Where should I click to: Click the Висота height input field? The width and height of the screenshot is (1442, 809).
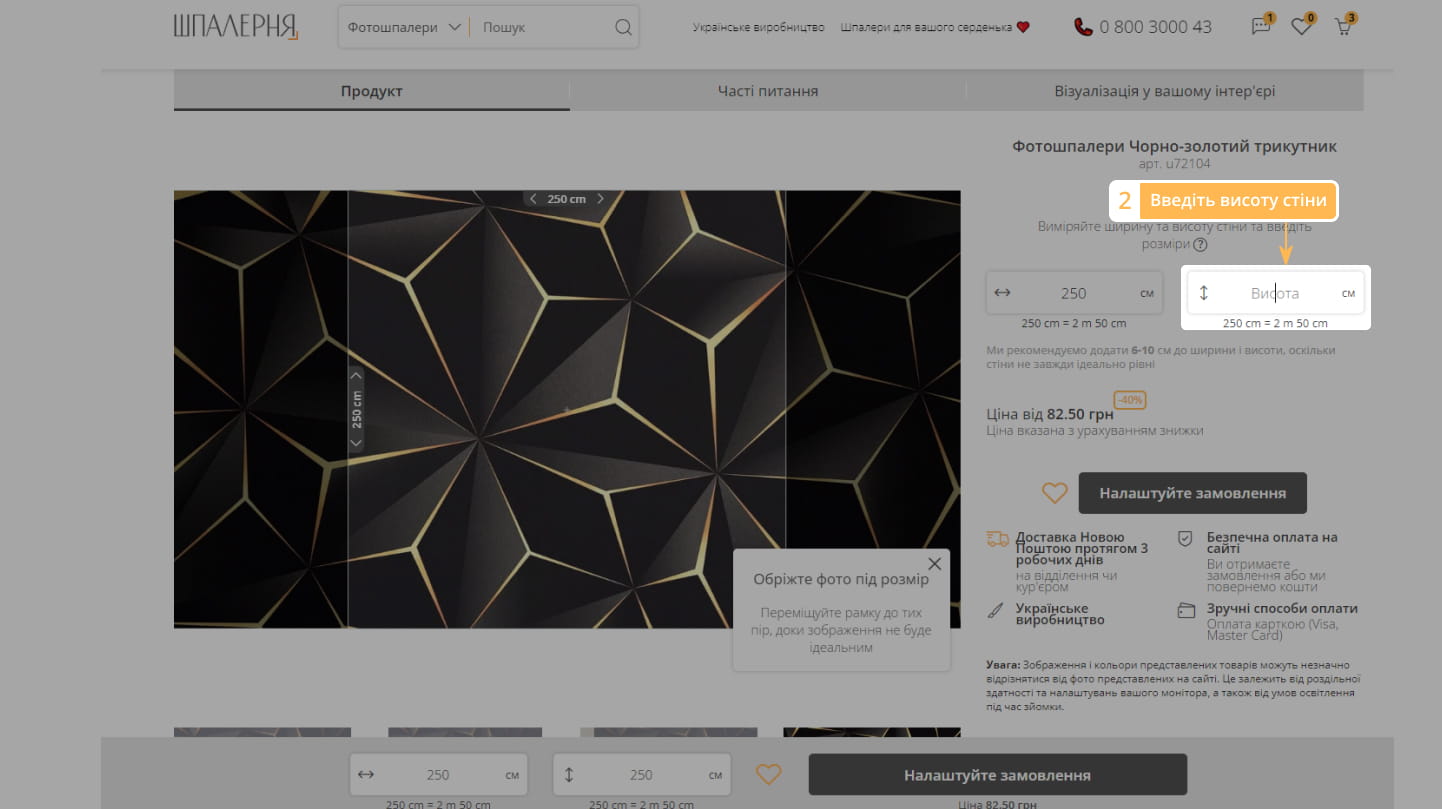[x=1274, y=293]
